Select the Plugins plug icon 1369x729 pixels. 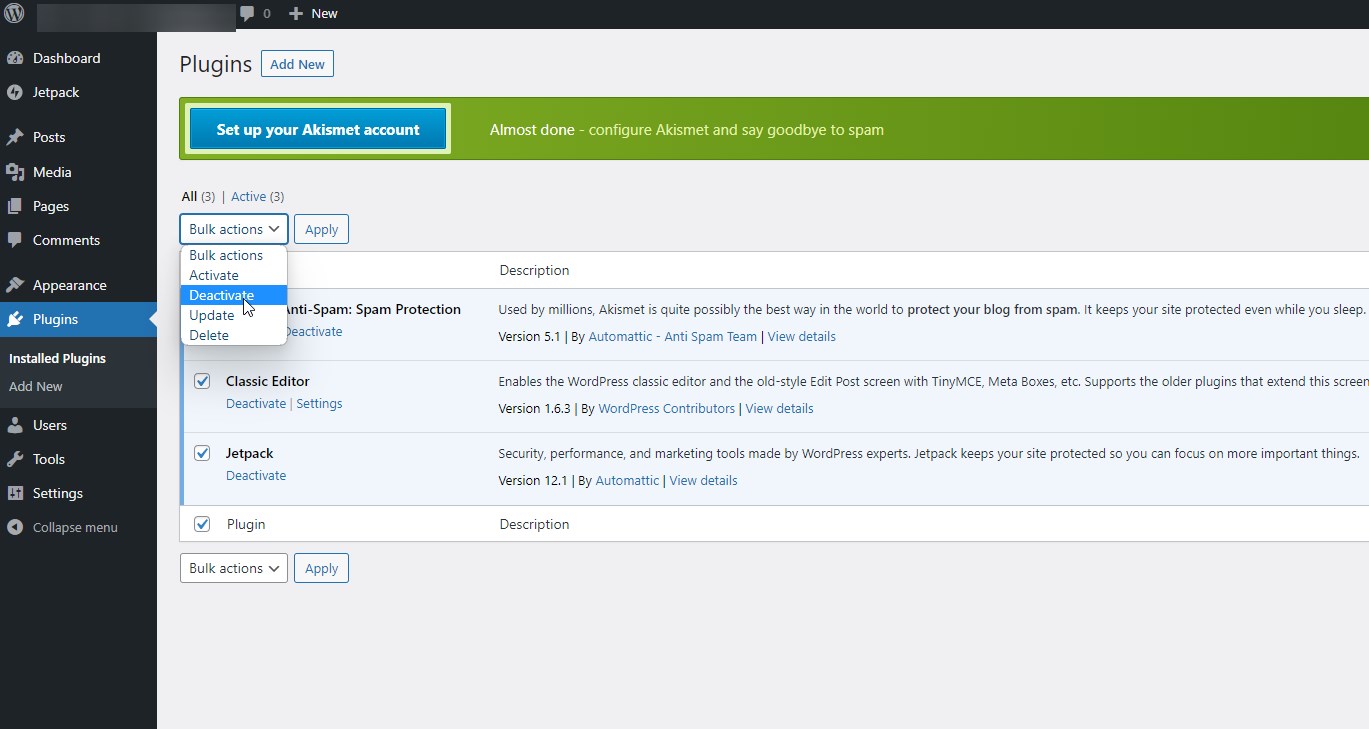click(17, 319)
